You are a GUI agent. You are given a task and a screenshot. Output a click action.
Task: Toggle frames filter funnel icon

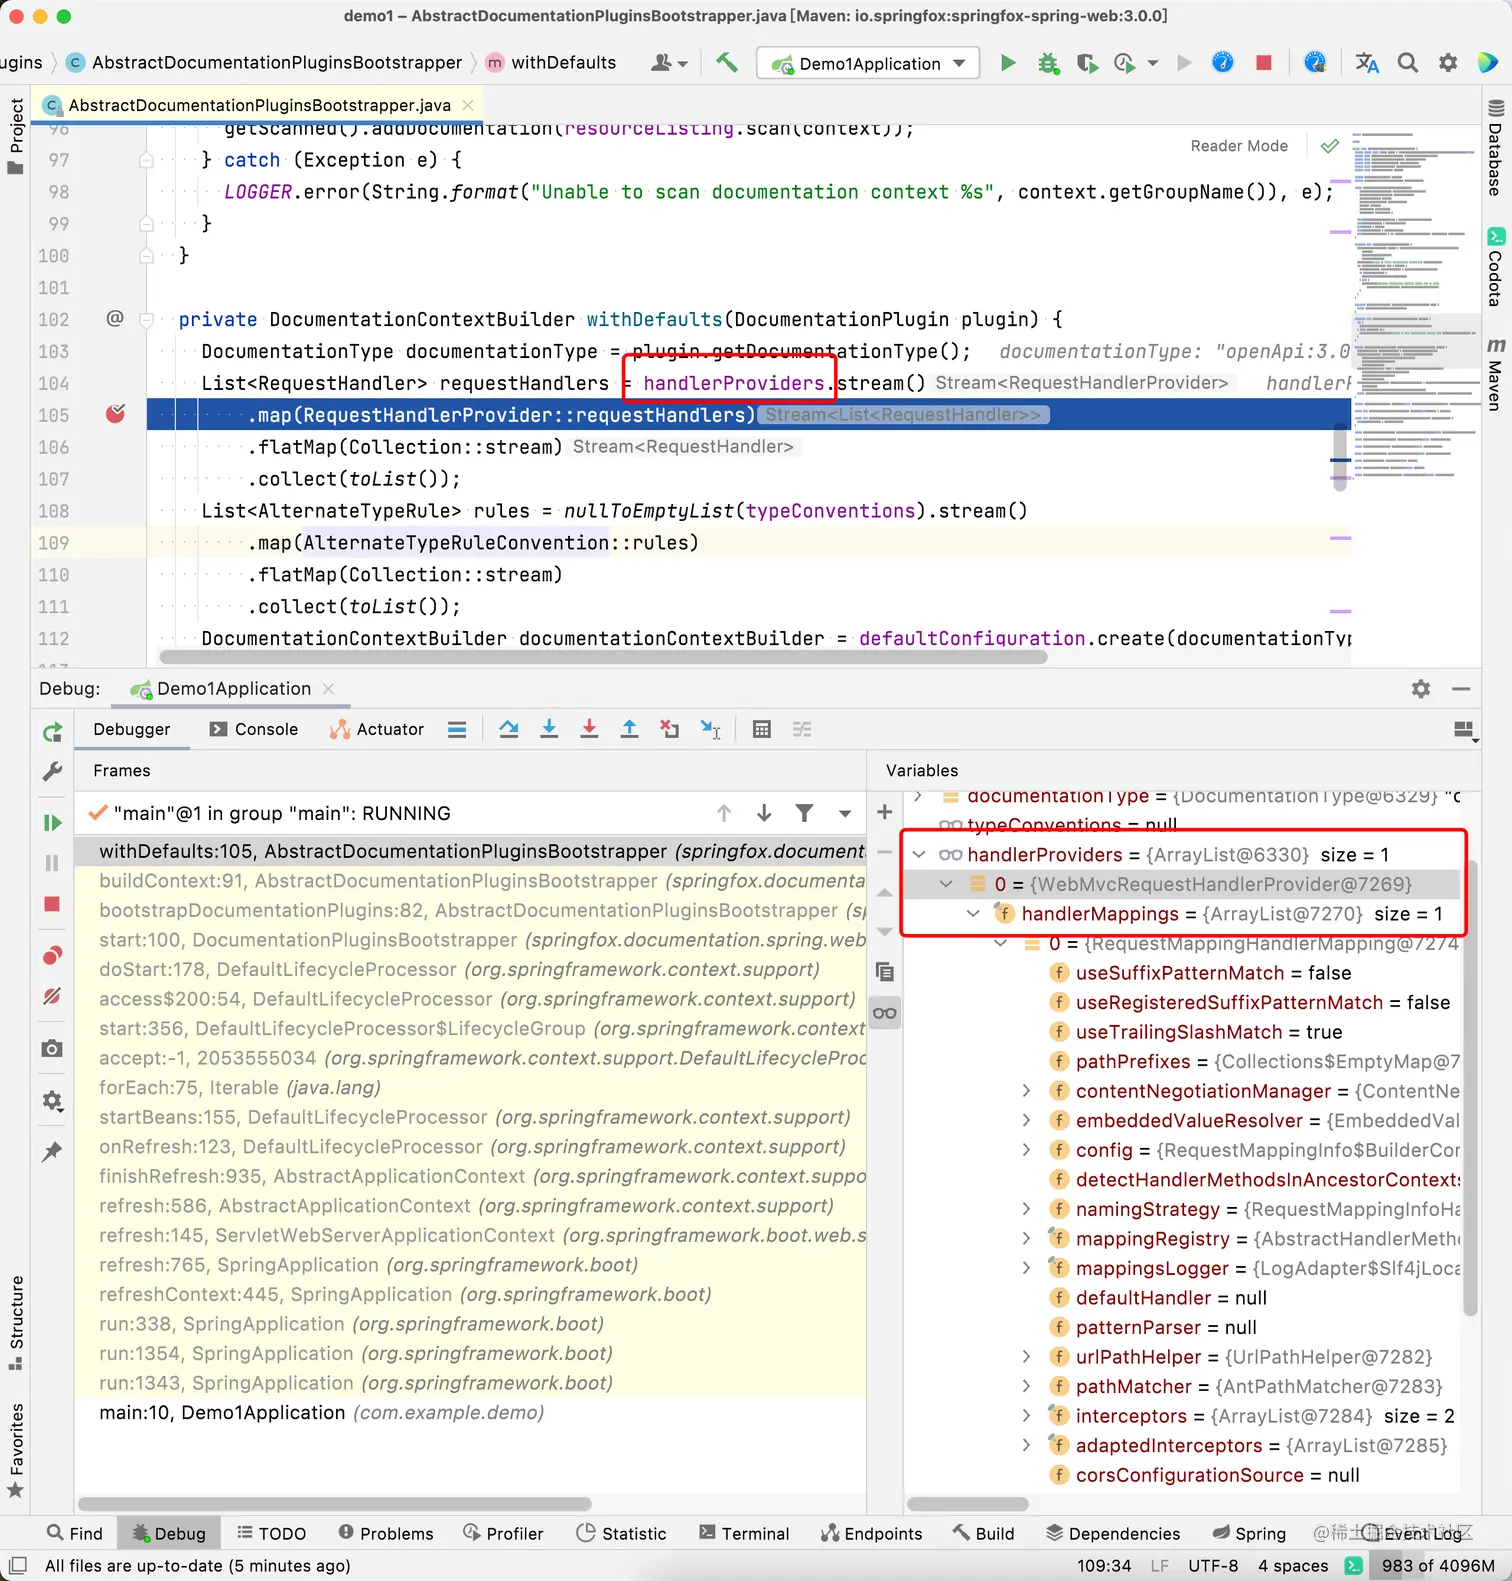tap(804, 813)
